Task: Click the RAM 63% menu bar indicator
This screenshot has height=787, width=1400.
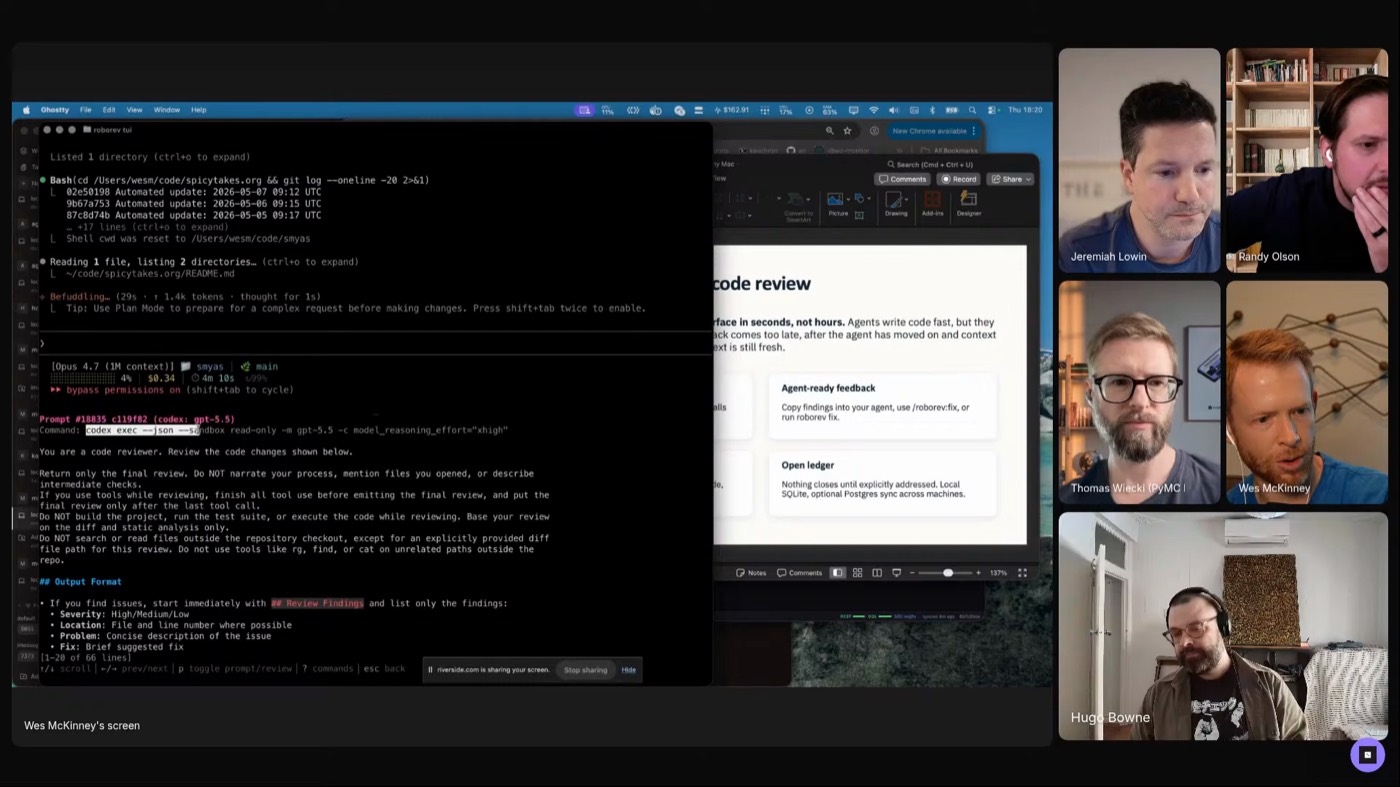Action: click(x=829, y=110)
